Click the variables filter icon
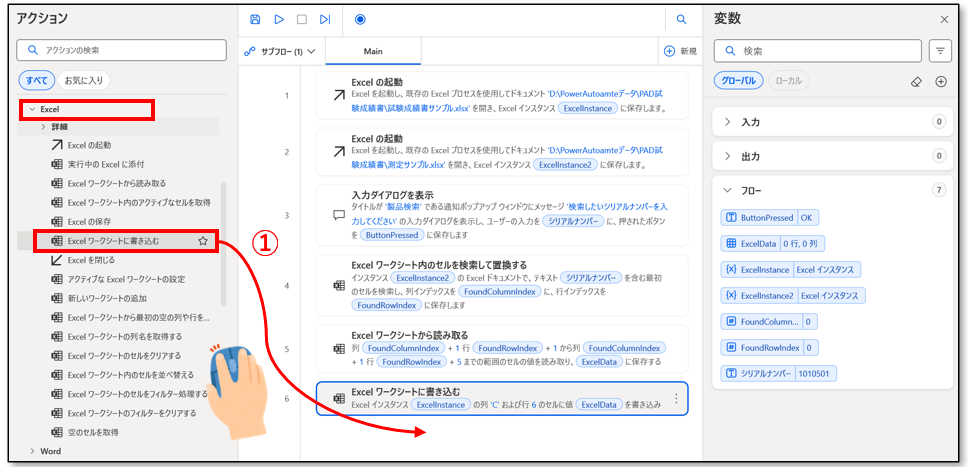Viewport: 968px width, 467px height. [940, 50]
